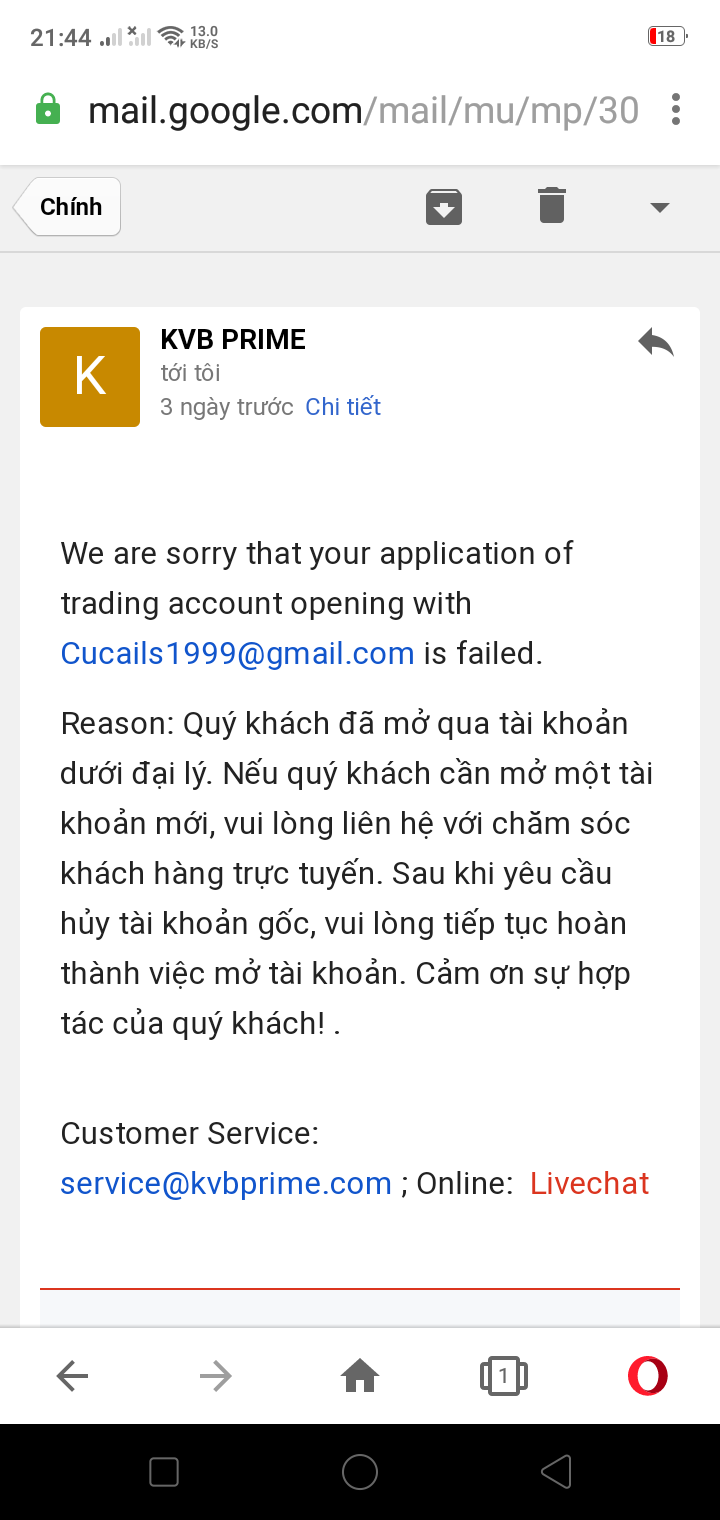Screen dimensions: 720x1520
Task: Go forward with the browser forward arrow
Action: [216, 1377]
